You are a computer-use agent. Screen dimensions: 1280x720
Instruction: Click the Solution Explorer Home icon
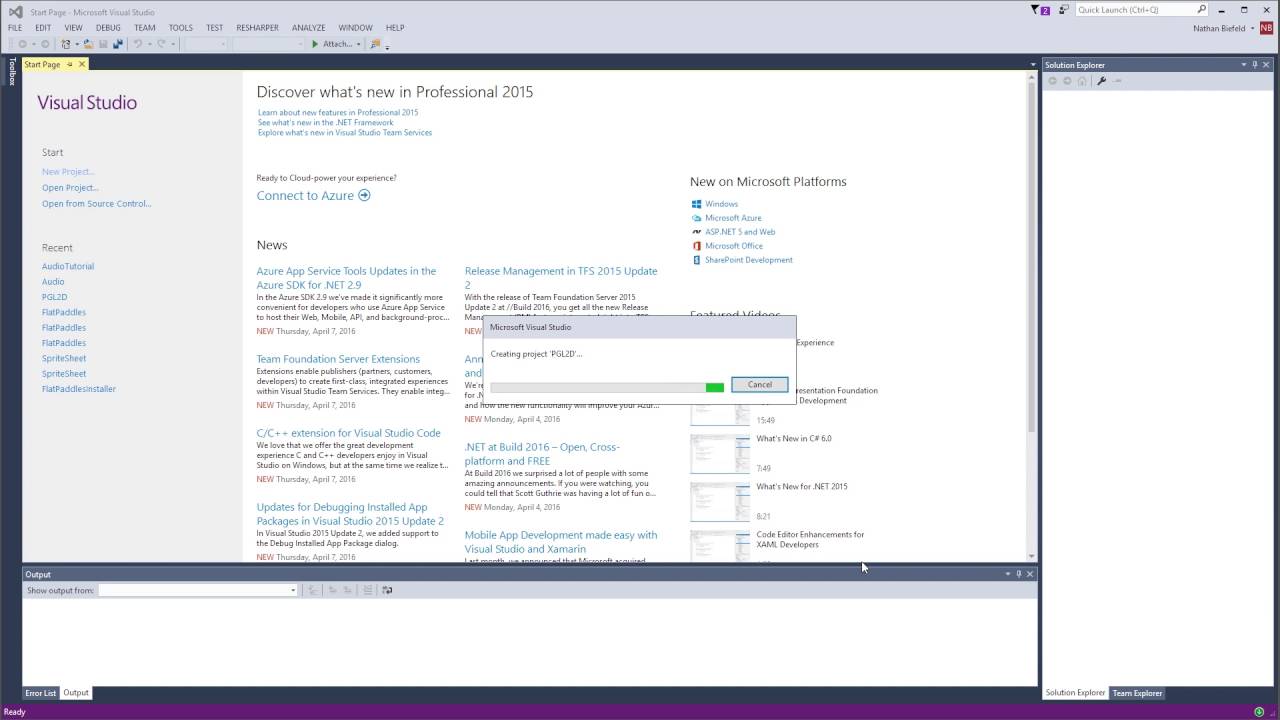1082,81
